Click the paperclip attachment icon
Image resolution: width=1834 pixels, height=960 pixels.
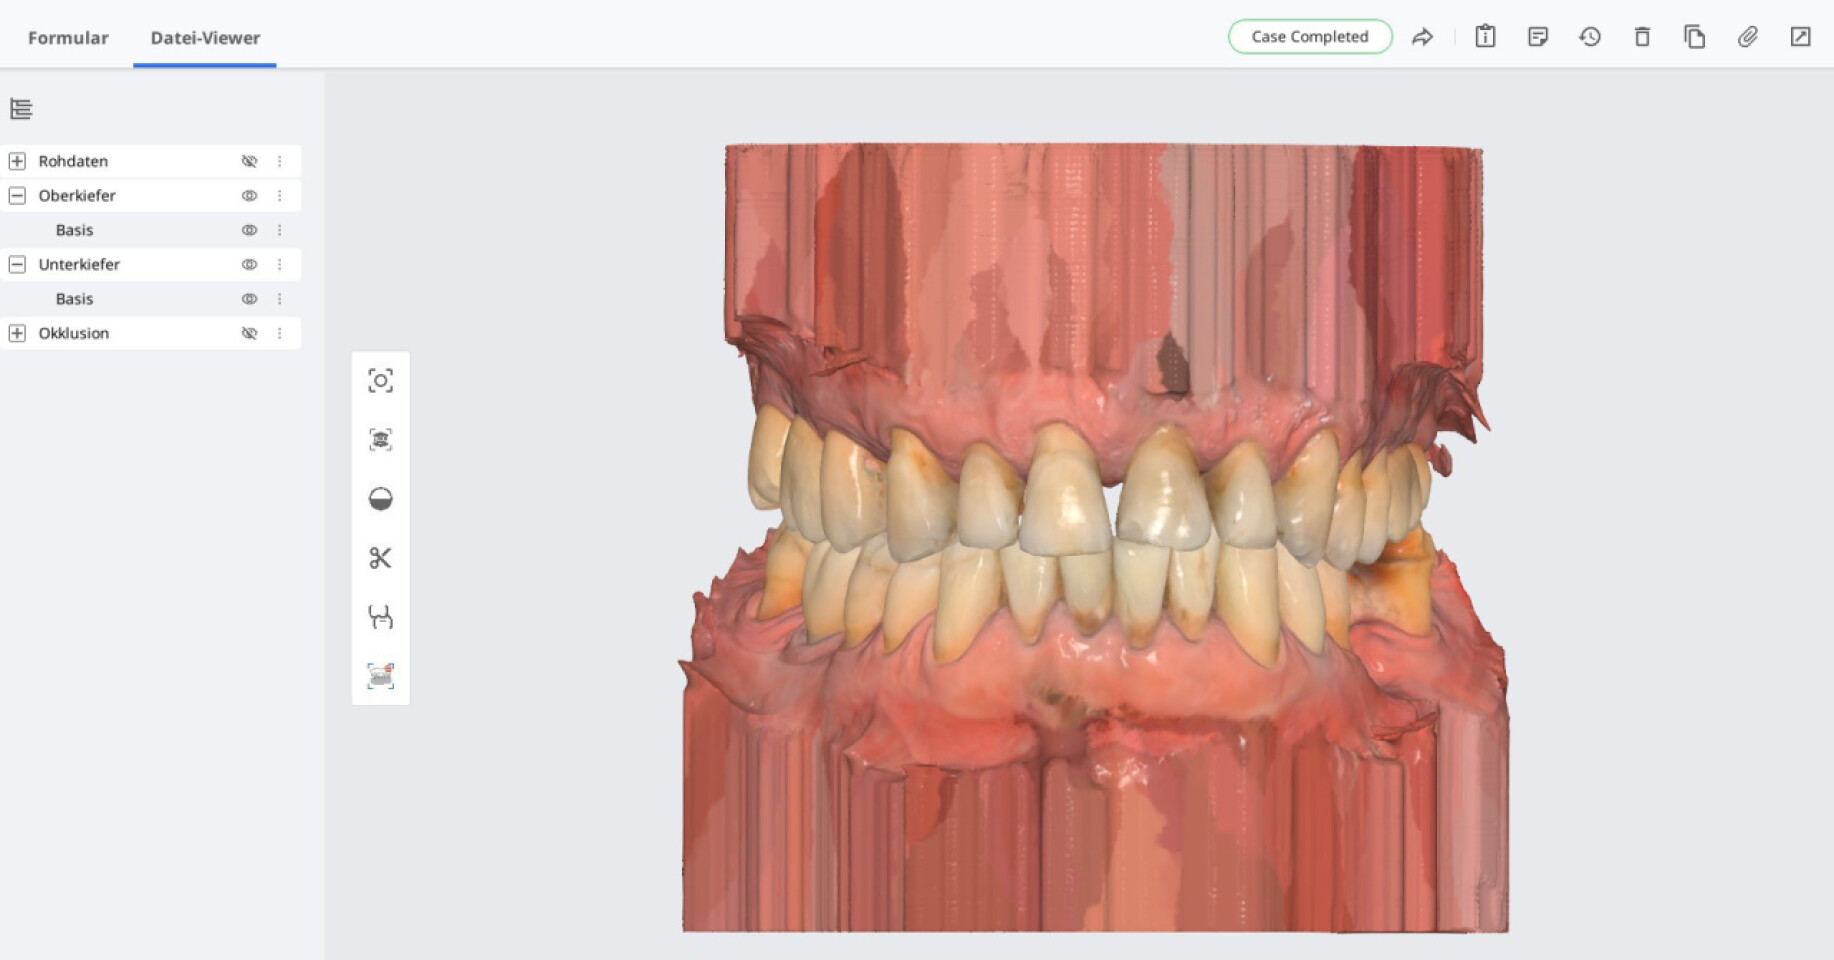tap(1747, 37)
